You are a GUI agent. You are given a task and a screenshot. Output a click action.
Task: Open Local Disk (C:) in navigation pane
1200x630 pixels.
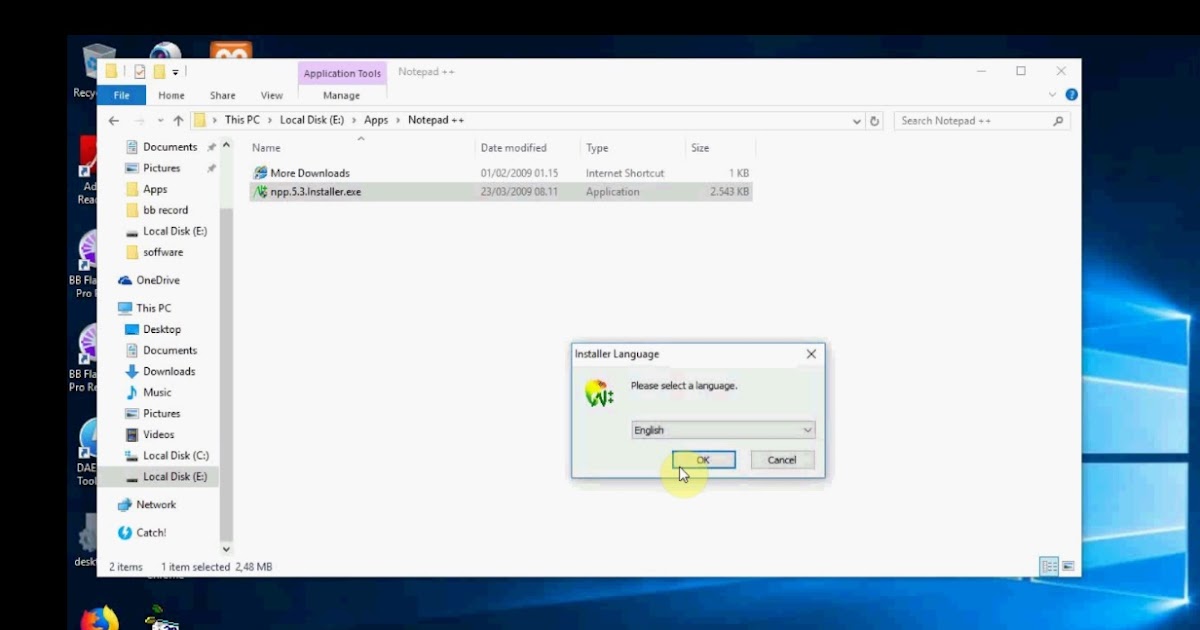[x=175, y=455]
